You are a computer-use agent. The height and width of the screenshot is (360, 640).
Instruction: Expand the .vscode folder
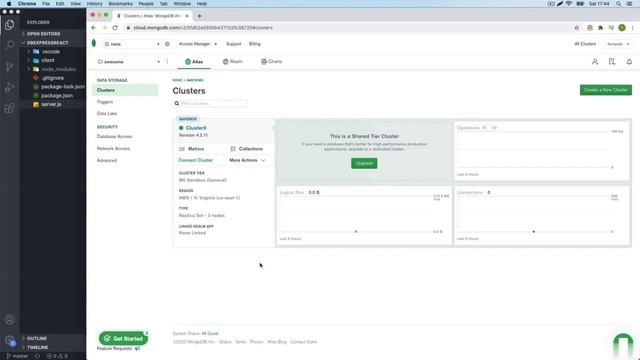pyautogui.click(x=50, y=52)
